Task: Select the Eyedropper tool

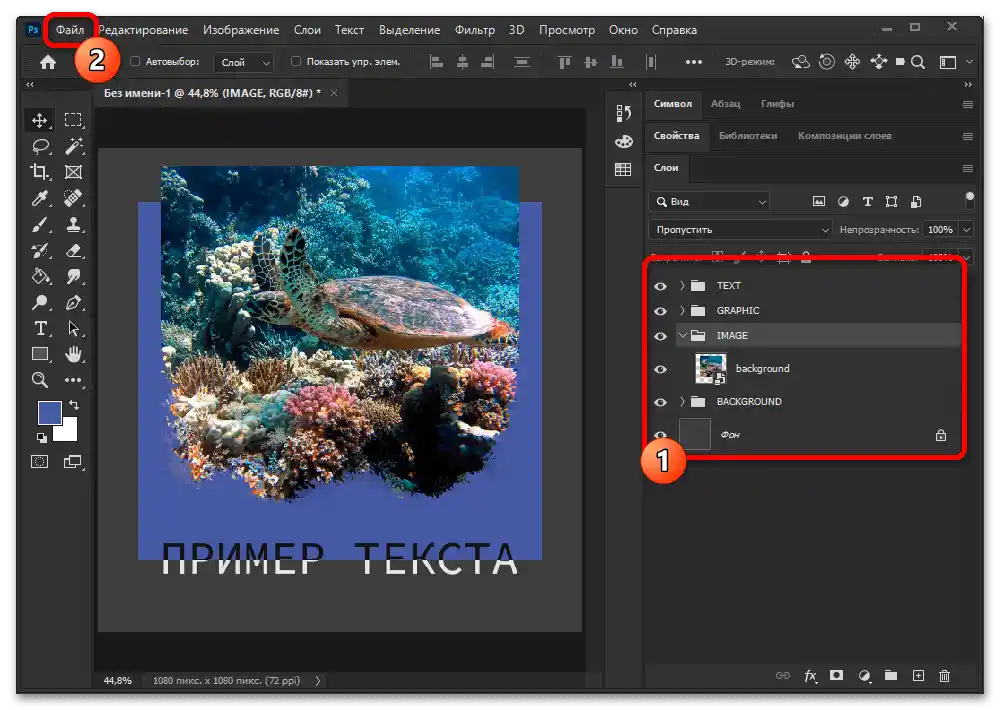Action: tap(41, 198)
